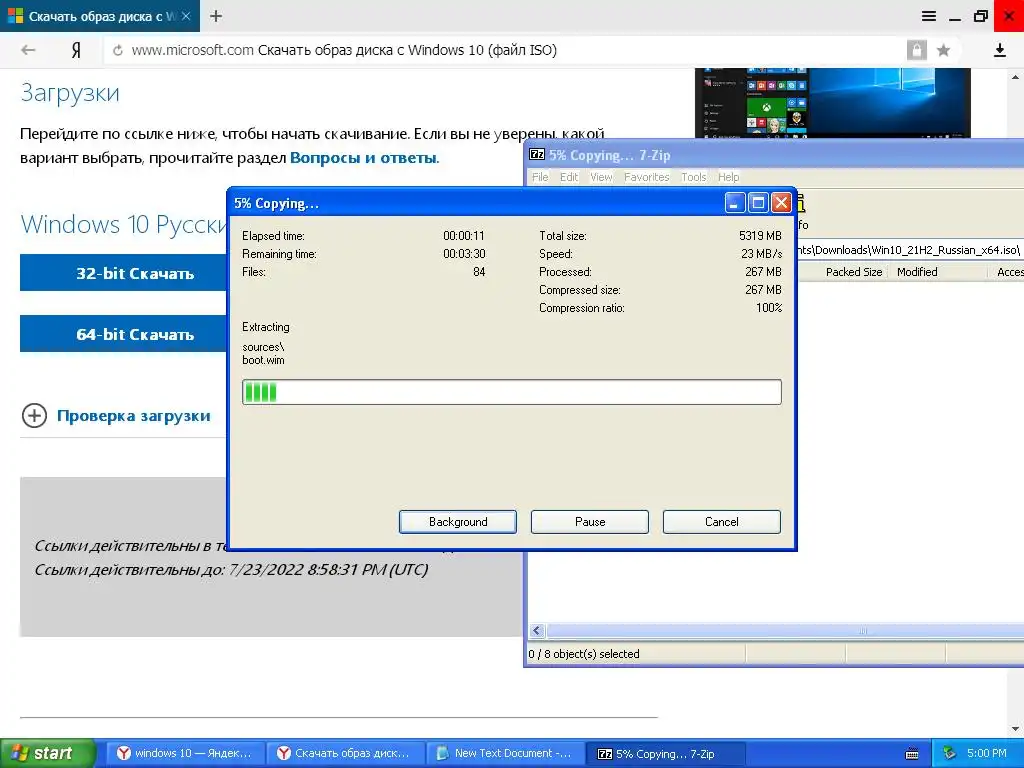Screen dimensions: 1024x768
Task: Click the tray icon beside the clock
Action: [x=949, y=754]
